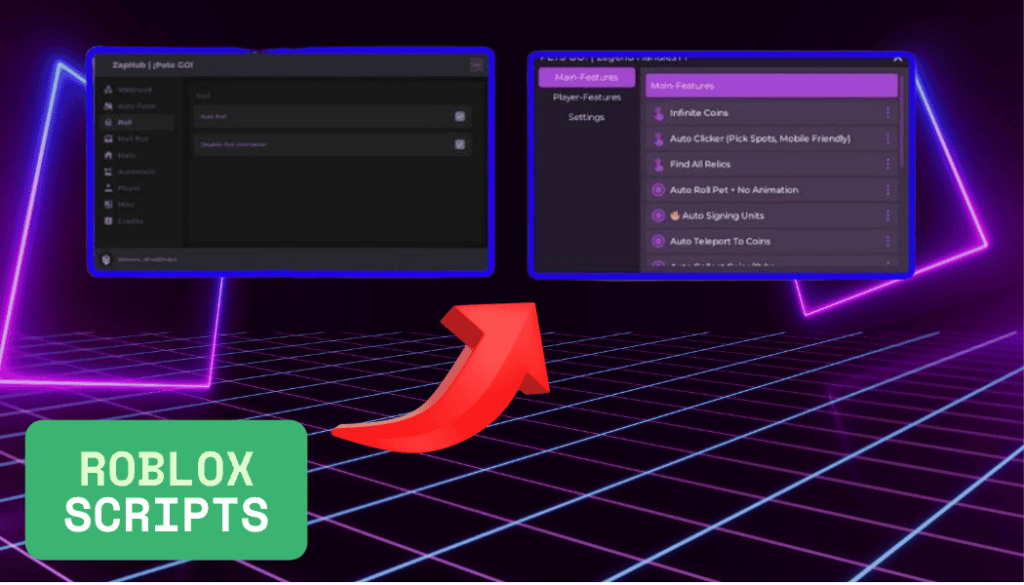The image size is (1024, 585).
Task: Open three-dot options for Auto Signing Units
Action: click(888, 215)
